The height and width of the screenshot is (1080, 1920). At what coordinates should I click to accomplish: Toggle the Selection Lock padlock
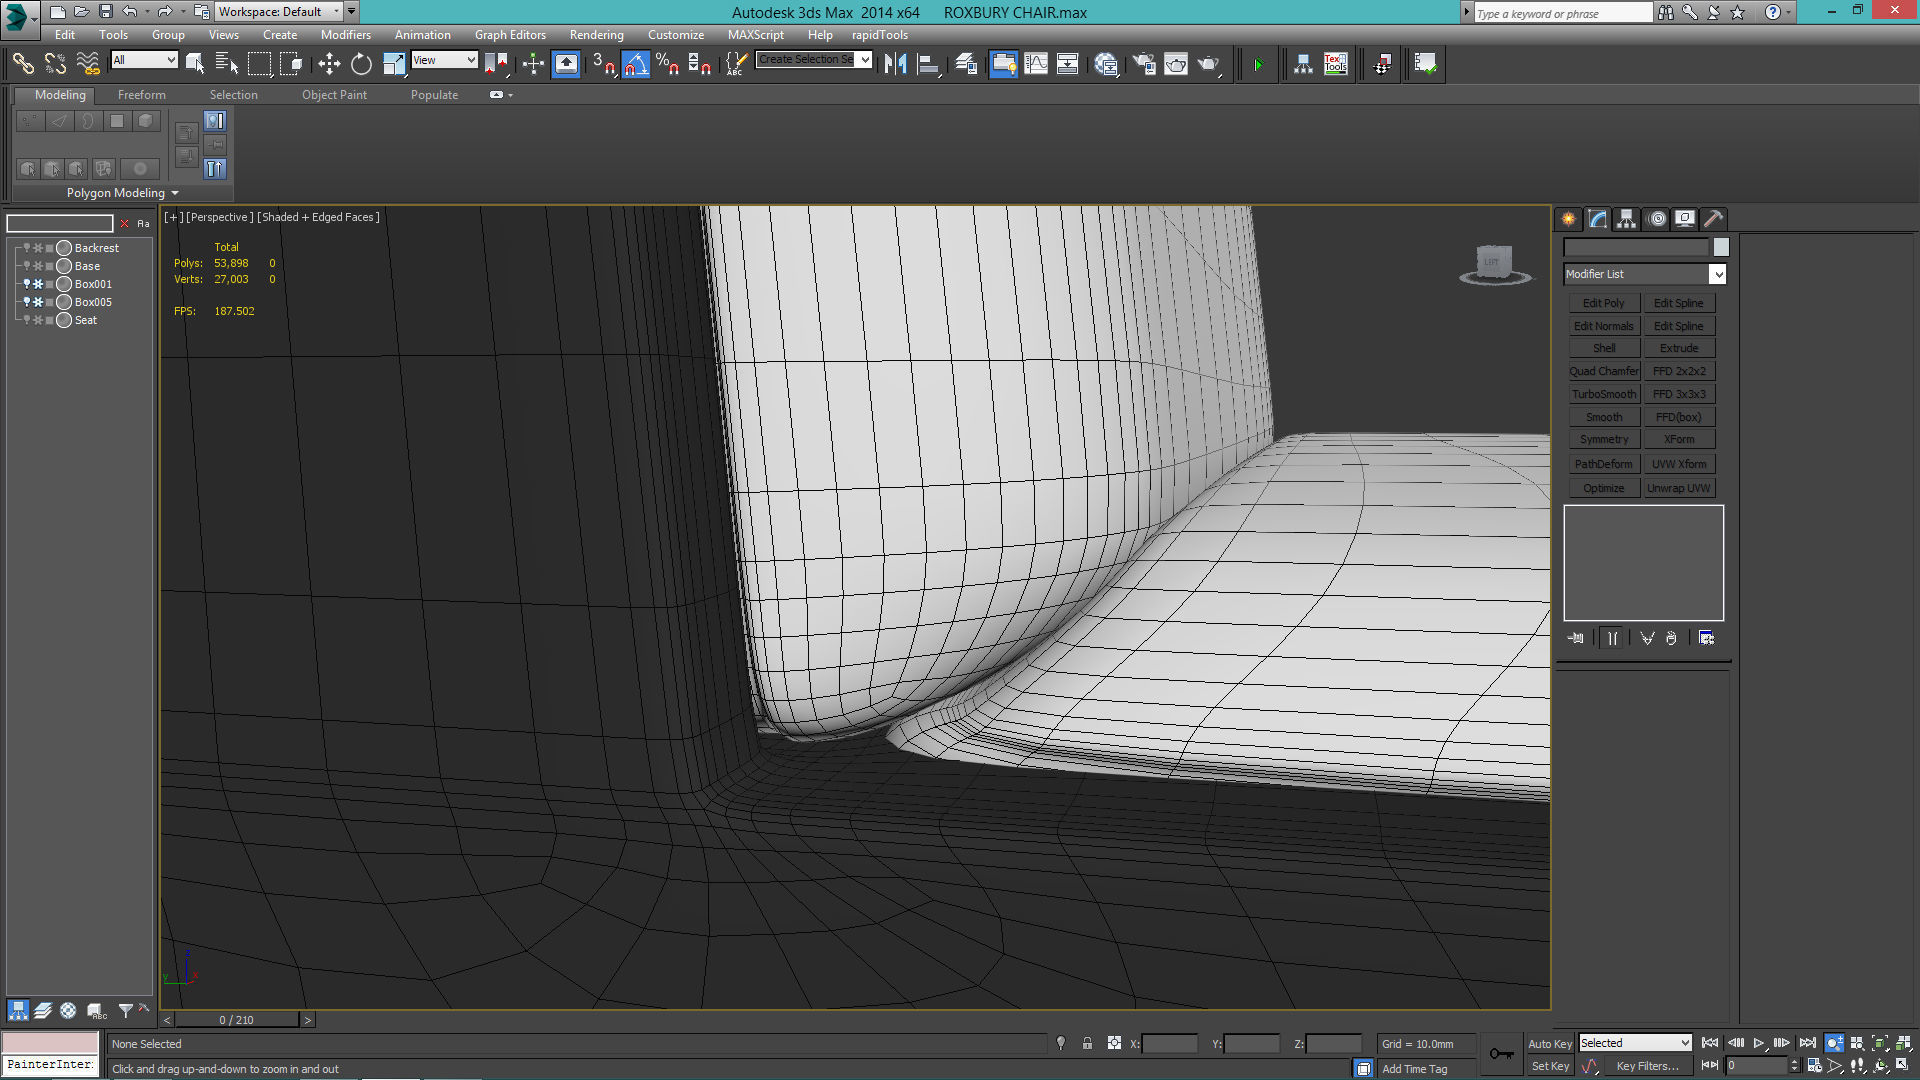point(1087,1044)
